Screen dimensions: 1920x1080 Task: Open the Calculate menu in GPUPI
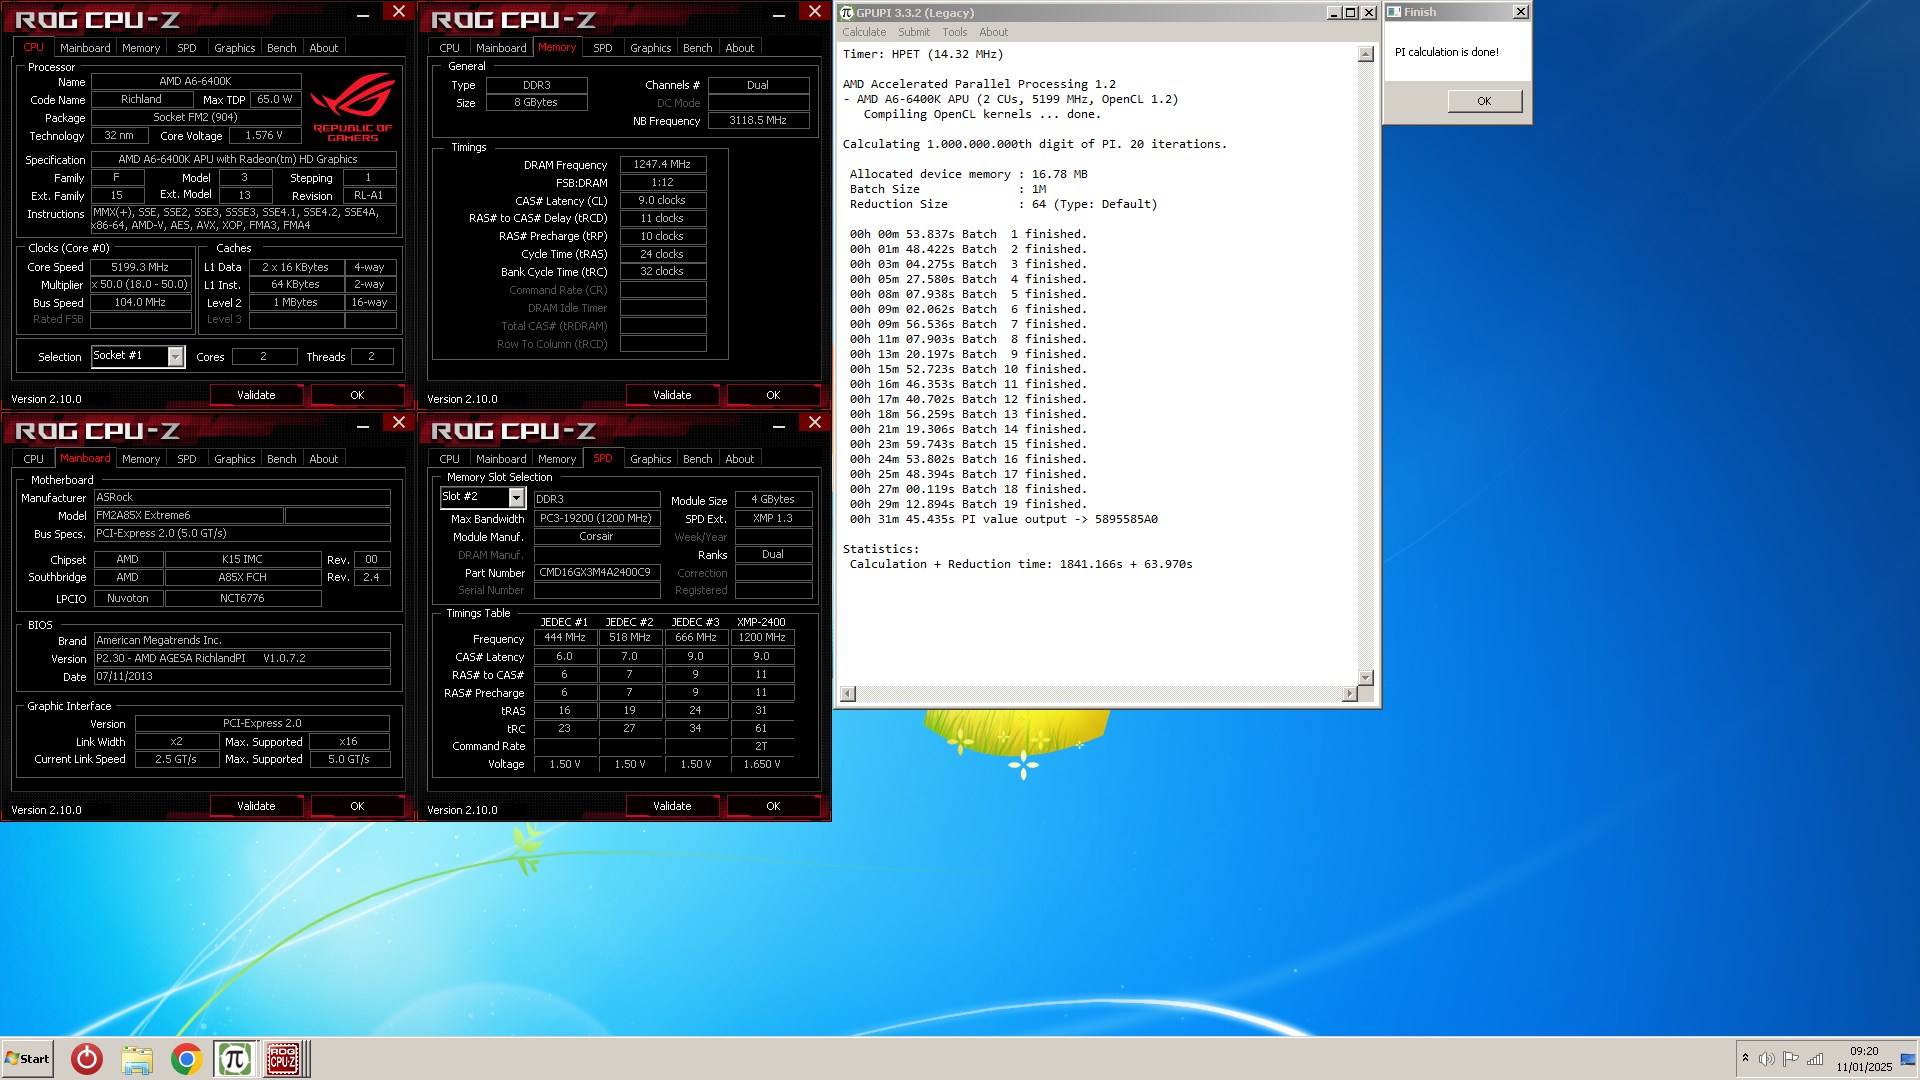(x=864, y=32)
